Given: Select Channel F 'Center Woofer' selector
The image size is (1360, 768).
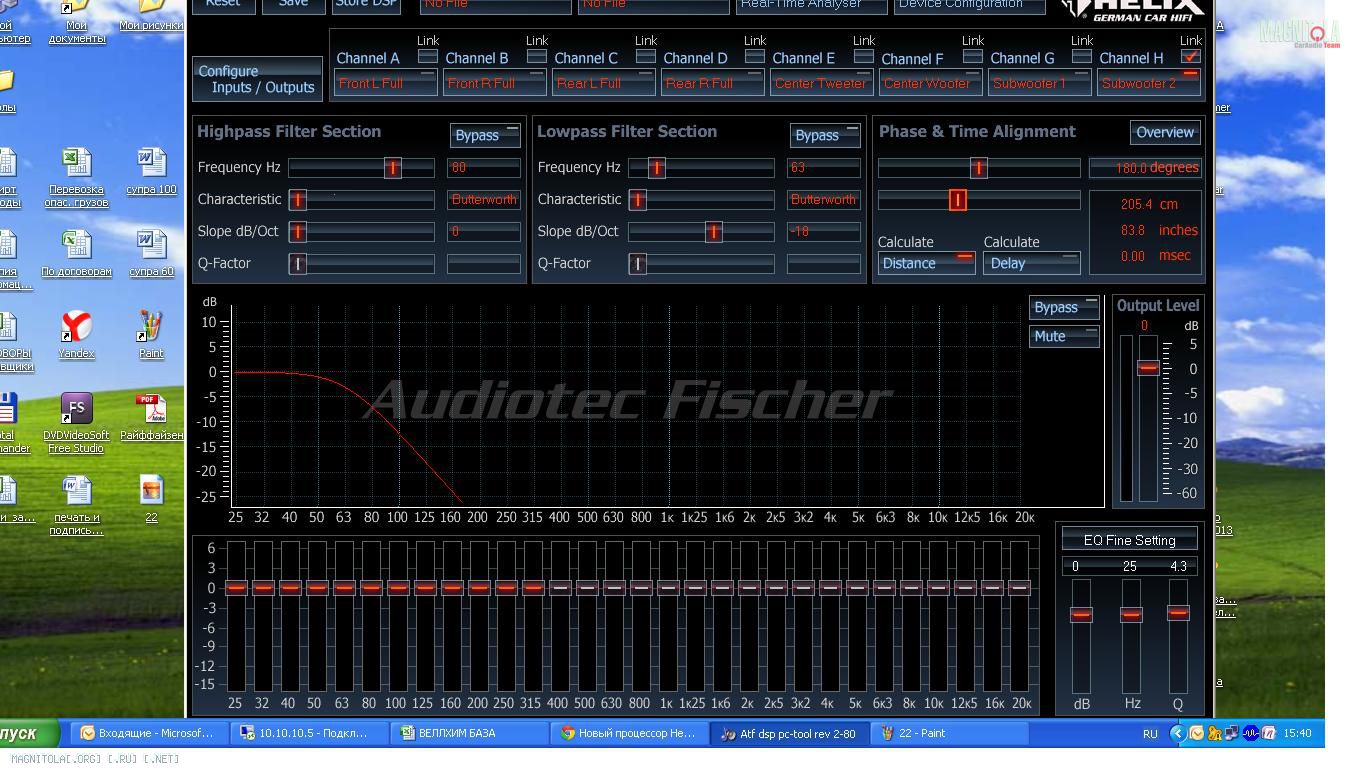Looking at the screenshot, I should tap(931, 83).
